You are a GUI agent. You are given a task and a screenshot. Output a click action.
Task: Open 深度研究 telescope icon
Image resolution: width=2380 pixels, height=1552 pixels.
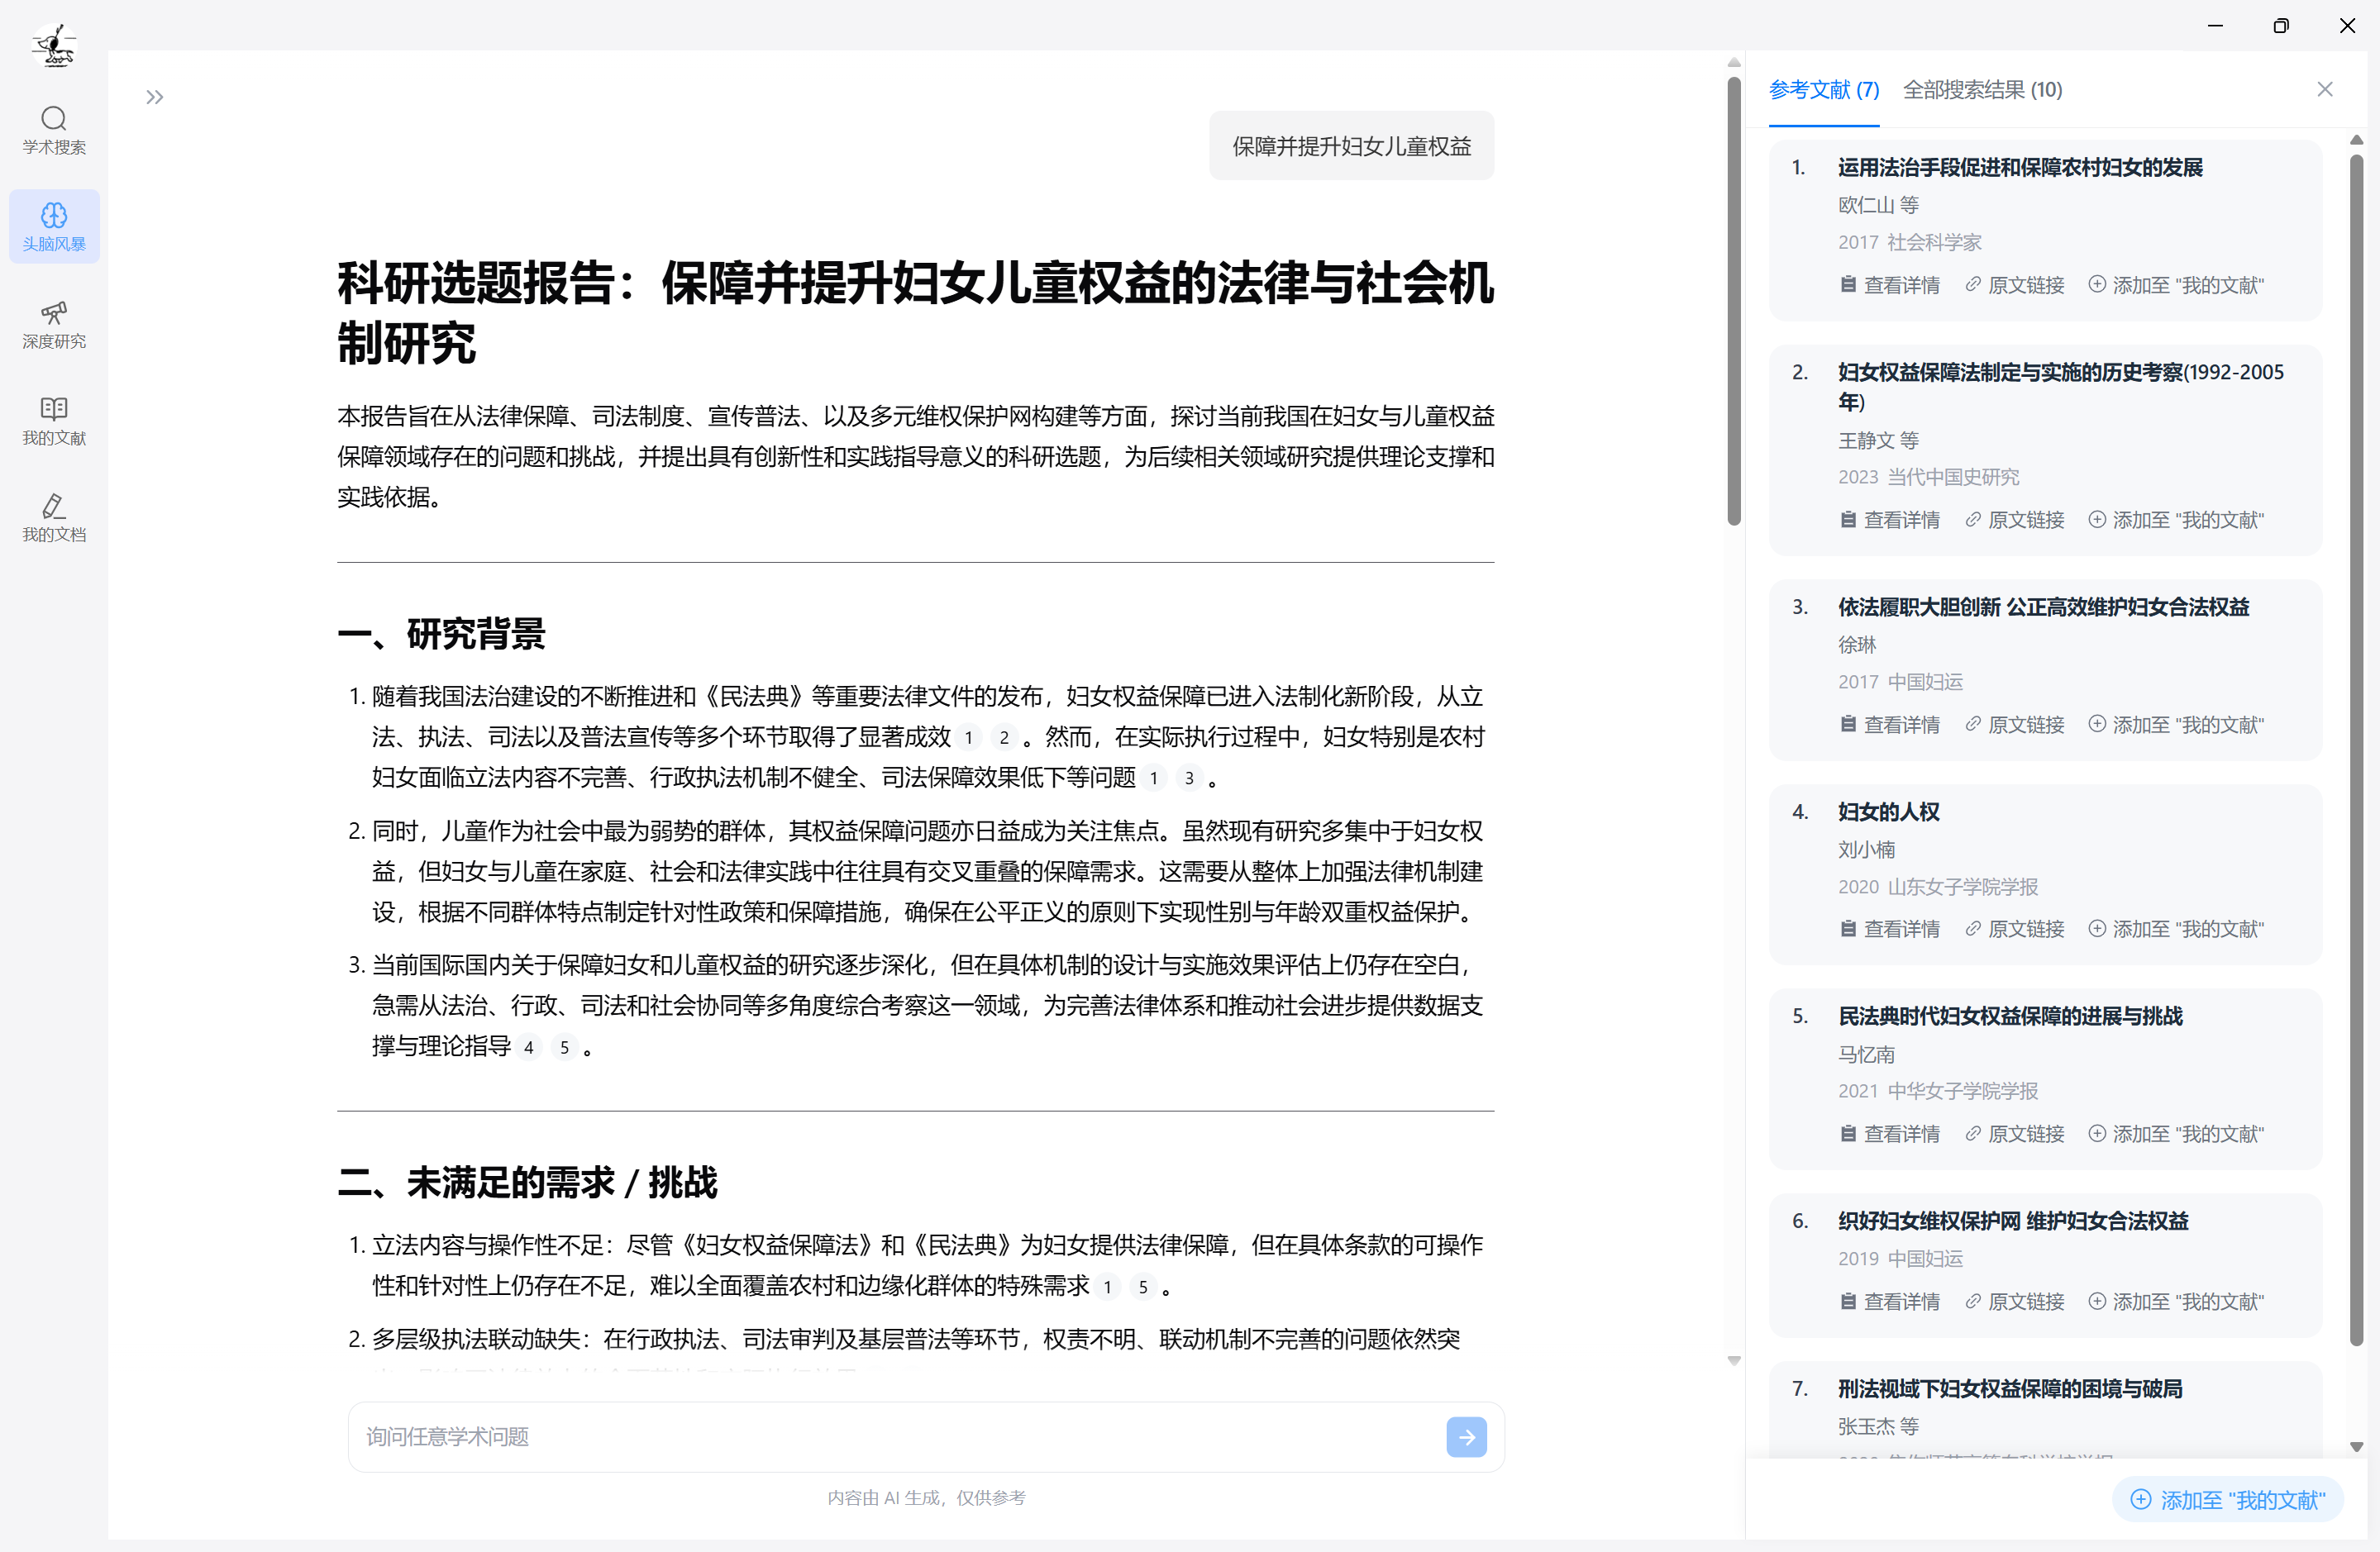[x=54, y=324]
